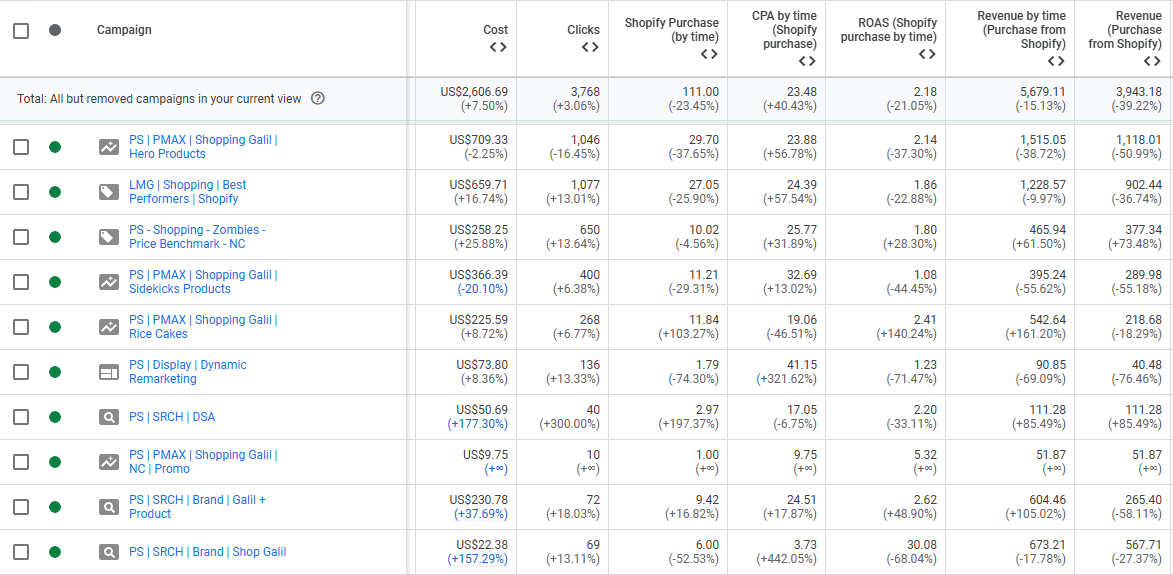Expand the ROAS (Shopify purchase by time) arrows

927,54
